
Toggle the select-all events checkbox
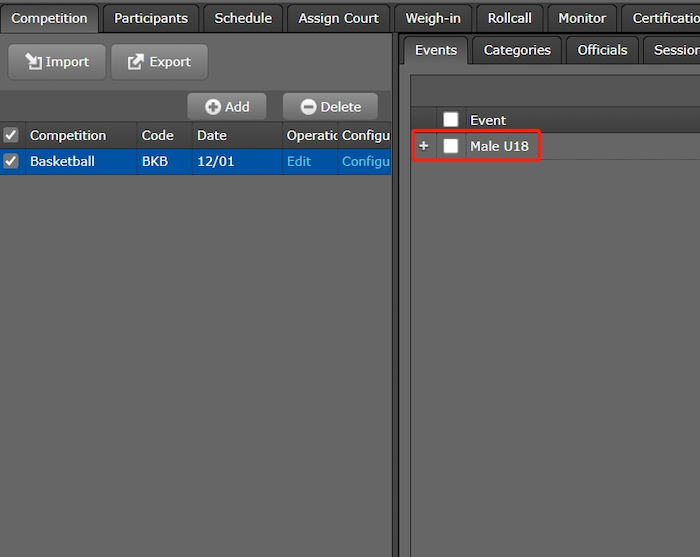[451, 120]
